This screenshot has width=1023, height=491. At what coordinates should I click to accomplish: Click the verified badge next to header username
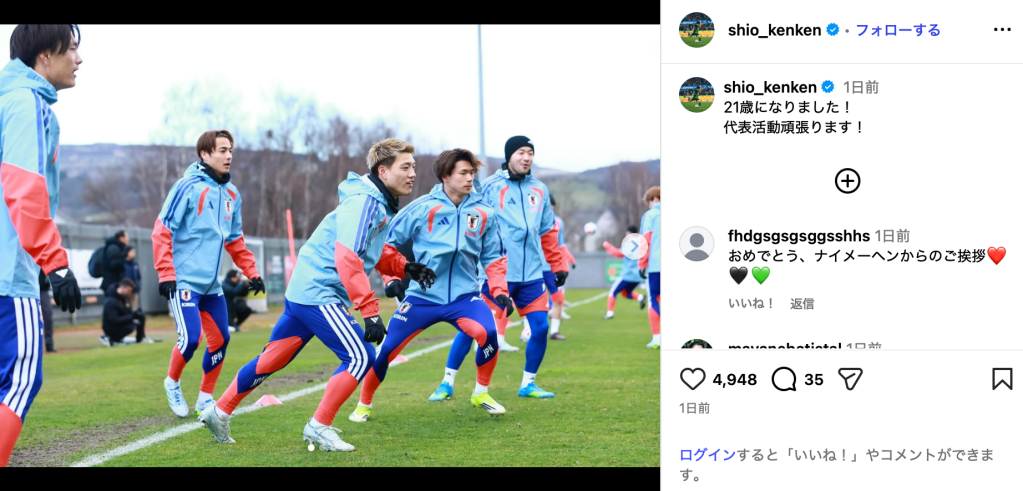tap(832, 30)
